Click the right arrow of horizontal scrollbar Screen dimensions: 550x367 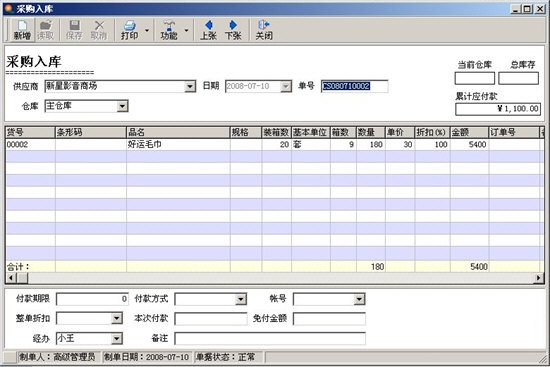tap(538, 278)
